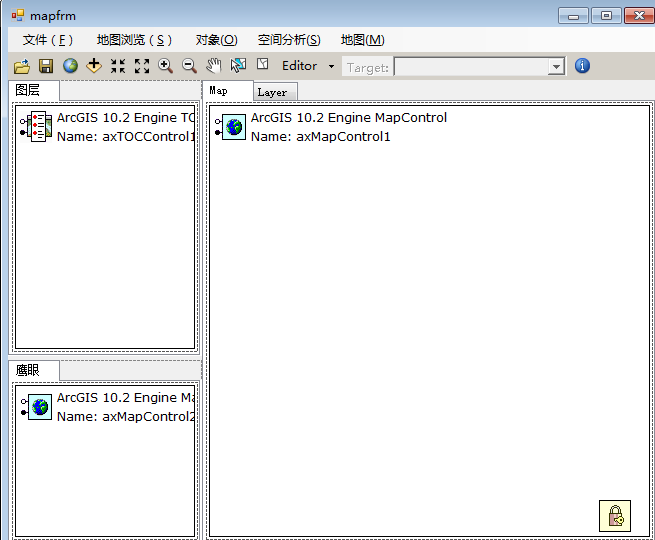Image resolution: width=655 pixels, height=540 pixels.
Task: Close the mapfrm window
Action: coord(639,16)
